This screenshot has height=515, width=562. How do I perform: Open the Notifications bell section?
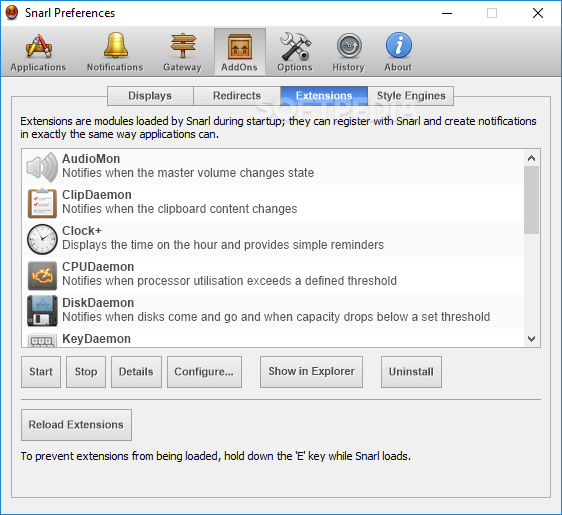tap(115, 52)
